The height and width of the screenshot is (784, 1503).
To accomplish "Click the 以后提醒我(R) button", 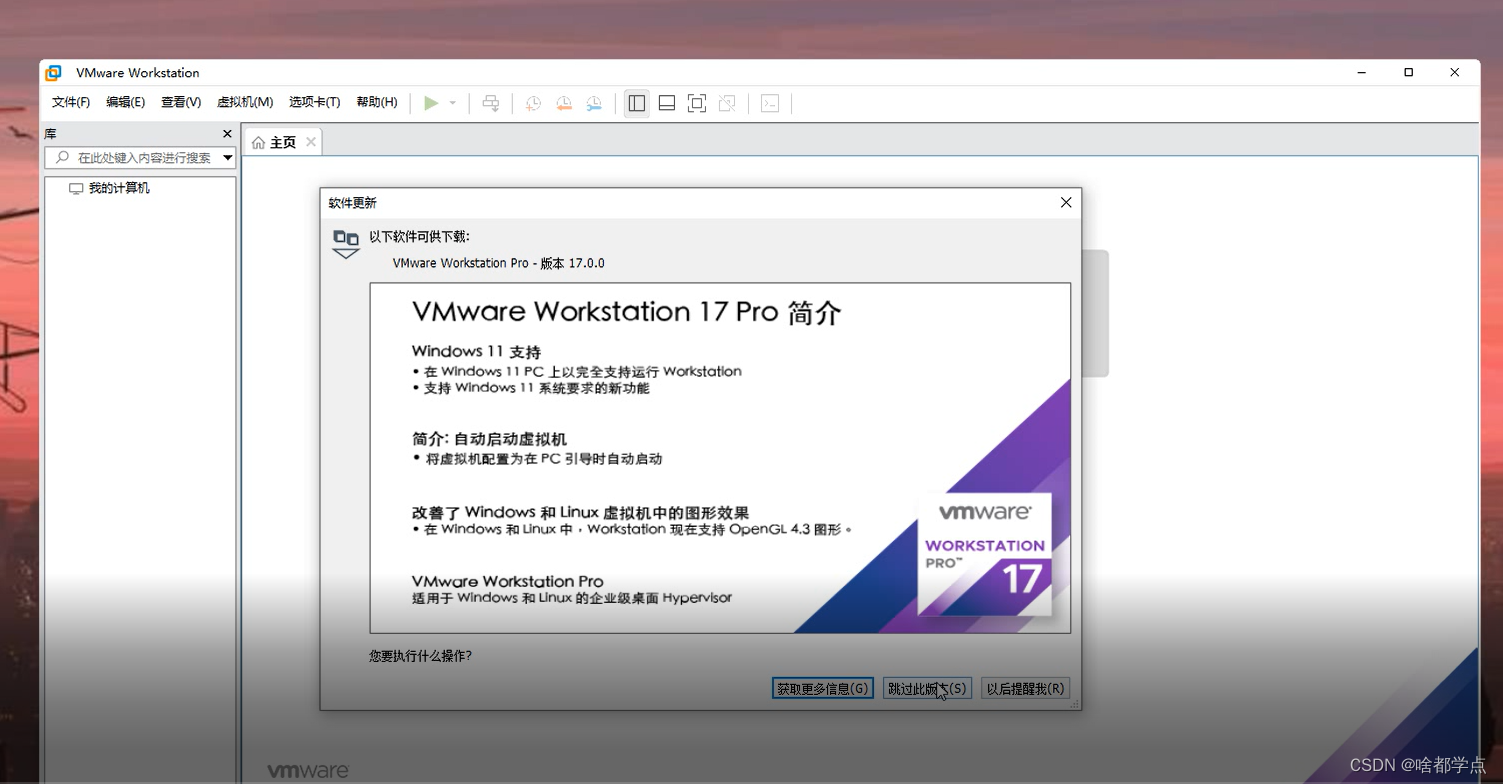I will coord(1025,688).
